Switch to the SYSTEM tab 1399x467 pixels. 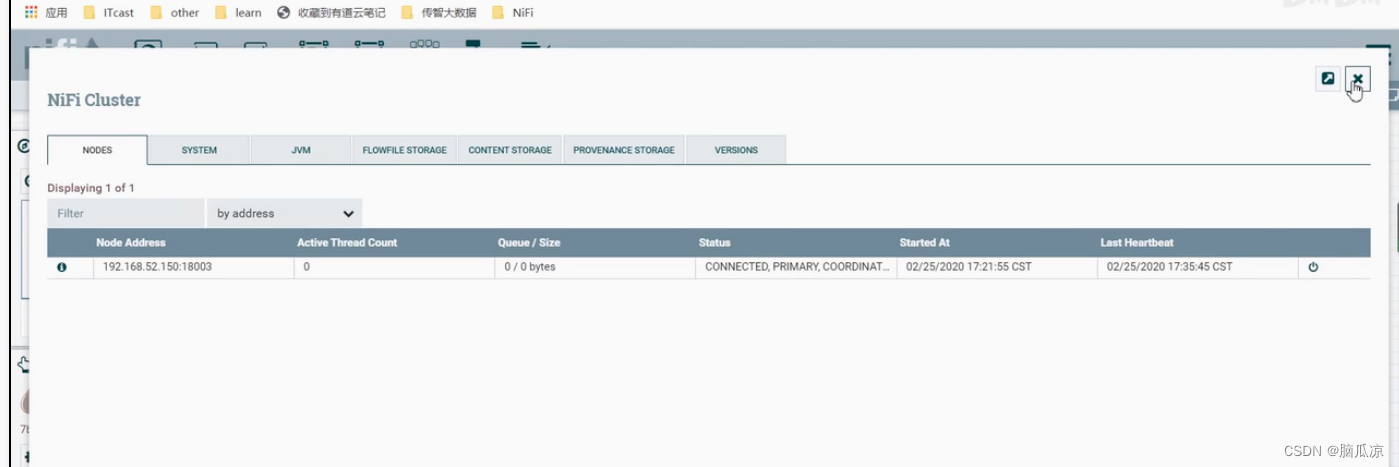[x=199, y=150]
